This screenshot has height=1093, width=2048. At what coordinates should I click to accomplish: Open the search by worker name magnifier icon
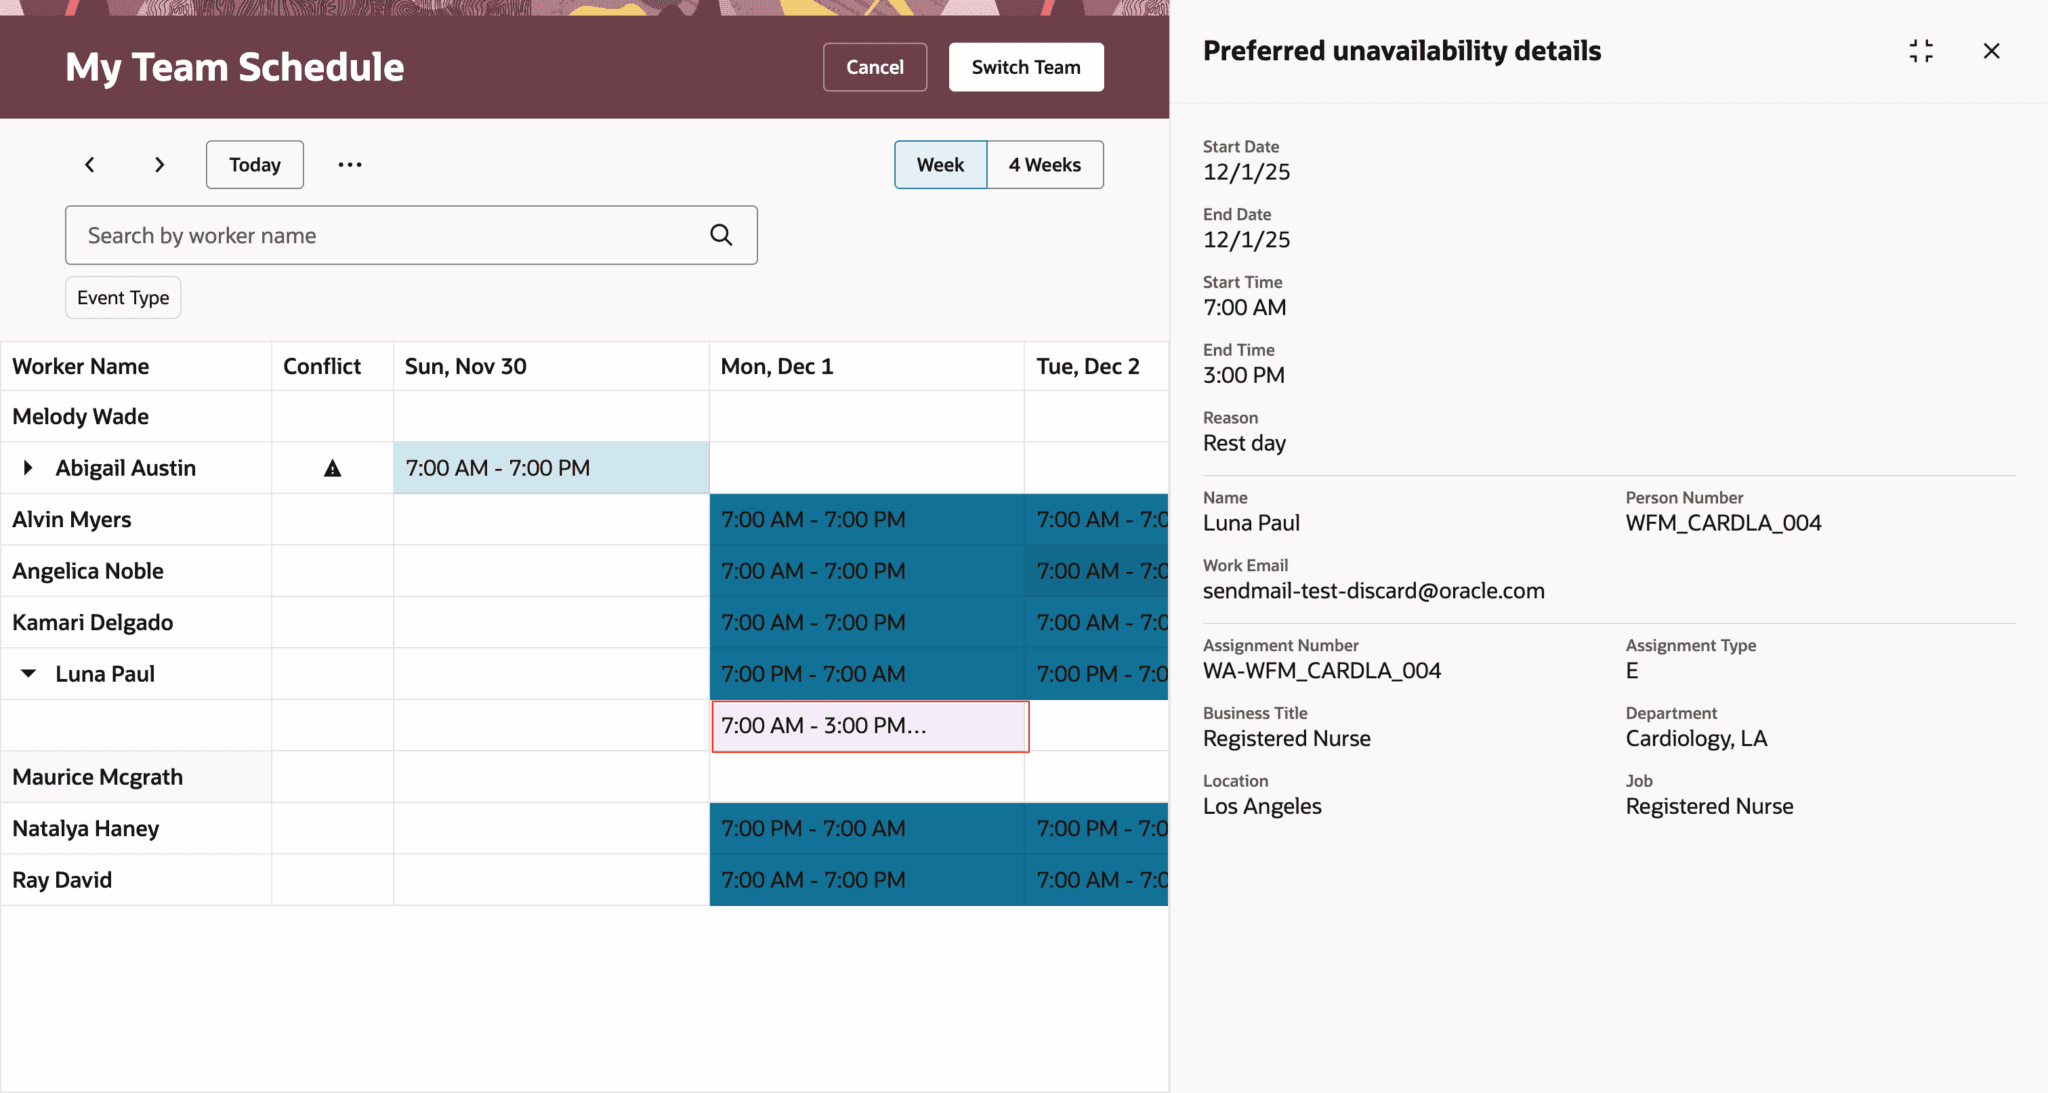pos(722,235)
